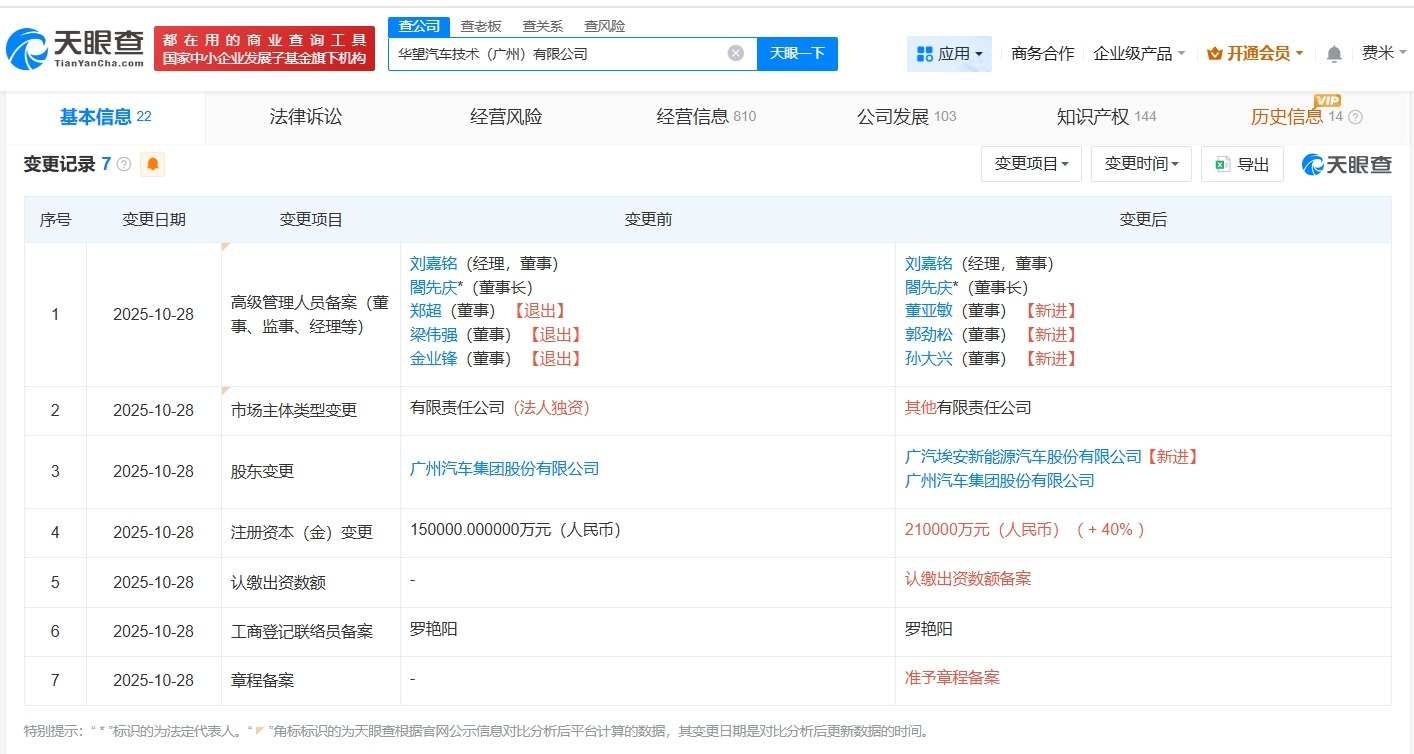Click the Tianyancha logo in top left corner

(x=72, y=45)
